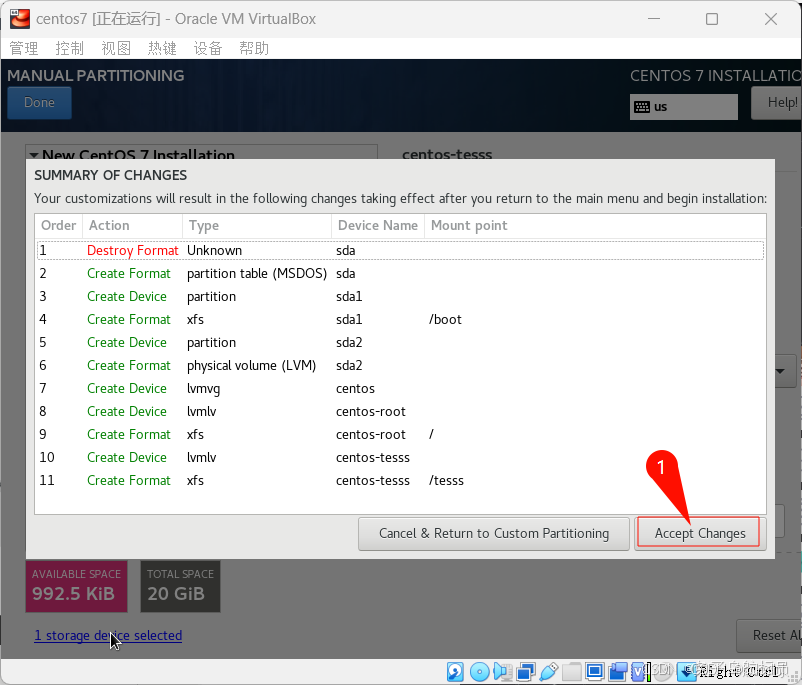The height and width of the screenshot is (685, 802).
Task: Select row 8 centos-root device cell
Action: click(x=370, y=411)
